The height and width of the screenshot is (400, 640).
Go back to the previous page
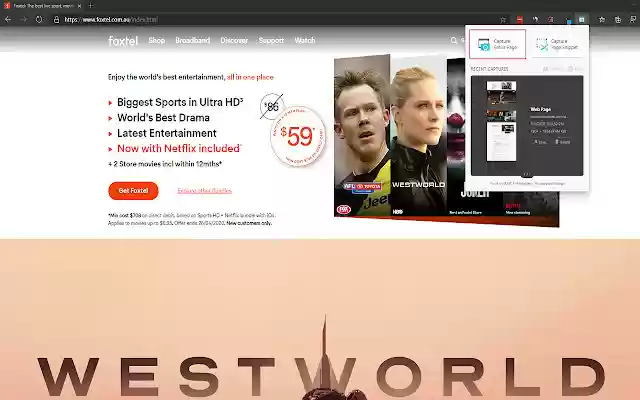[8, 19]
